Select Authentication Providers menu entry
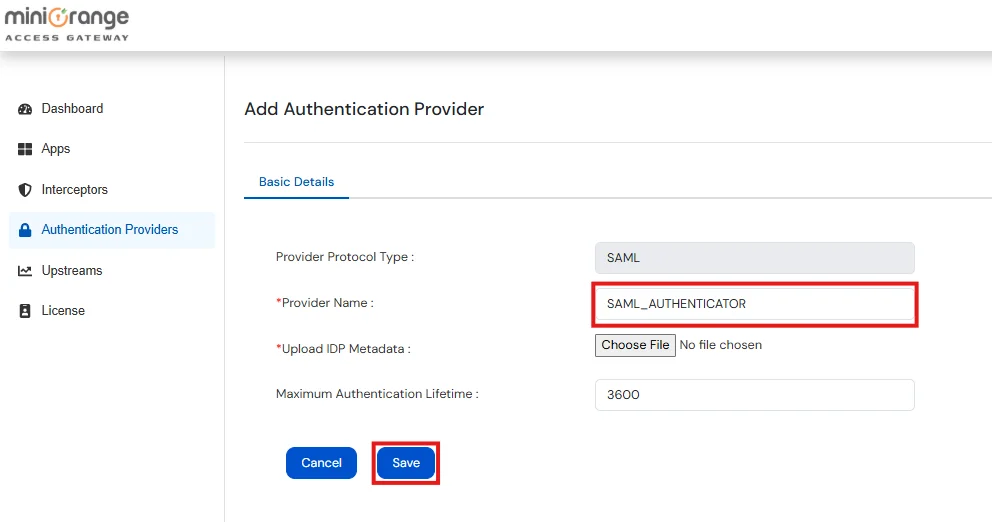The height and width of the screenshot is (522, 992). [x=112, y=230]
